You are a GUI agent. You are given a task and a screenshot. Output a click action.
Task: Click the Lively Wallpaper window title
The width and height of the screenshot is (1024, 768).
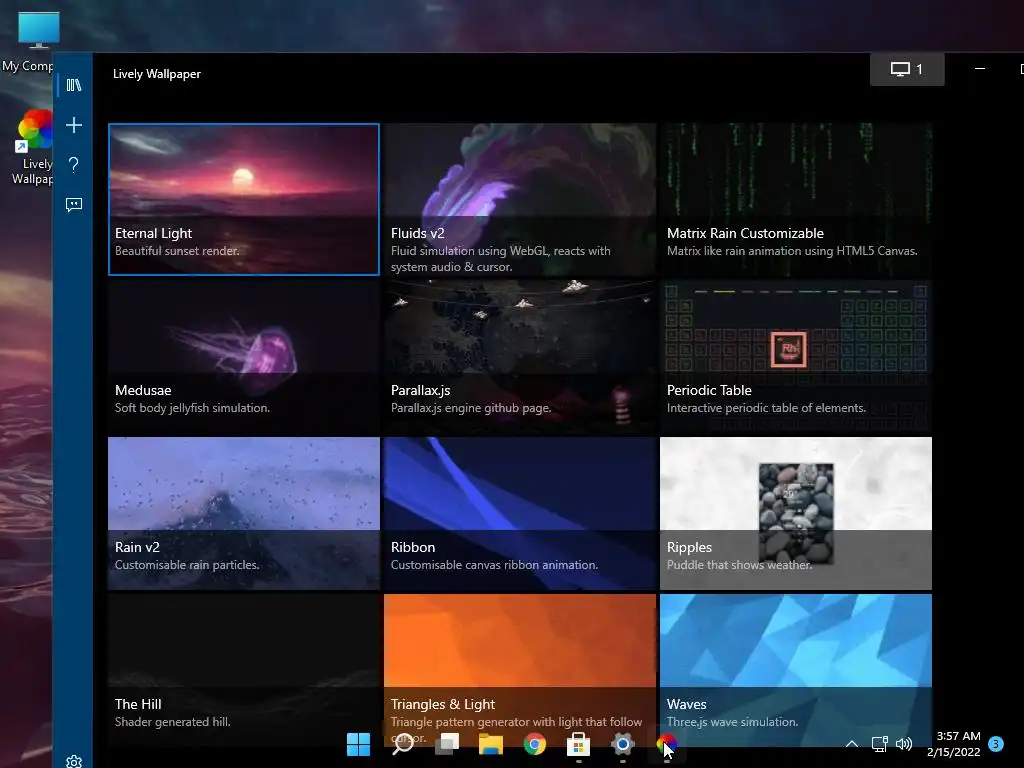(157, 74)
